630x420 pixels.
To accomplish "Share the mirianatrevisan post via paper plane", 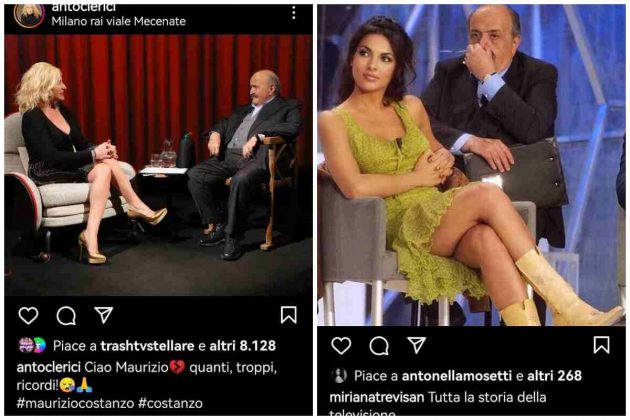I will point(417,345).
